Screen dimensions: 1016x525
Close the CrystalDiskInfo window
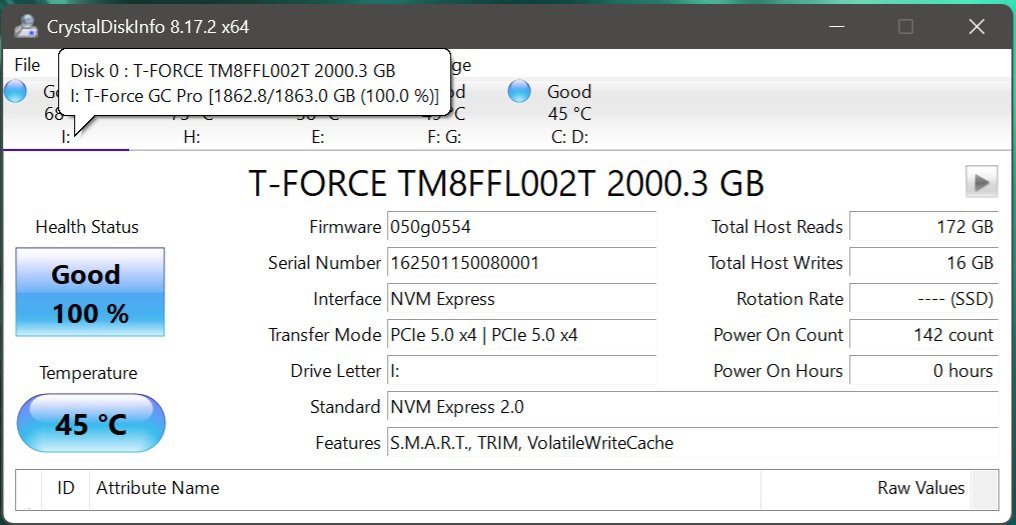click(x=976, y=27)
